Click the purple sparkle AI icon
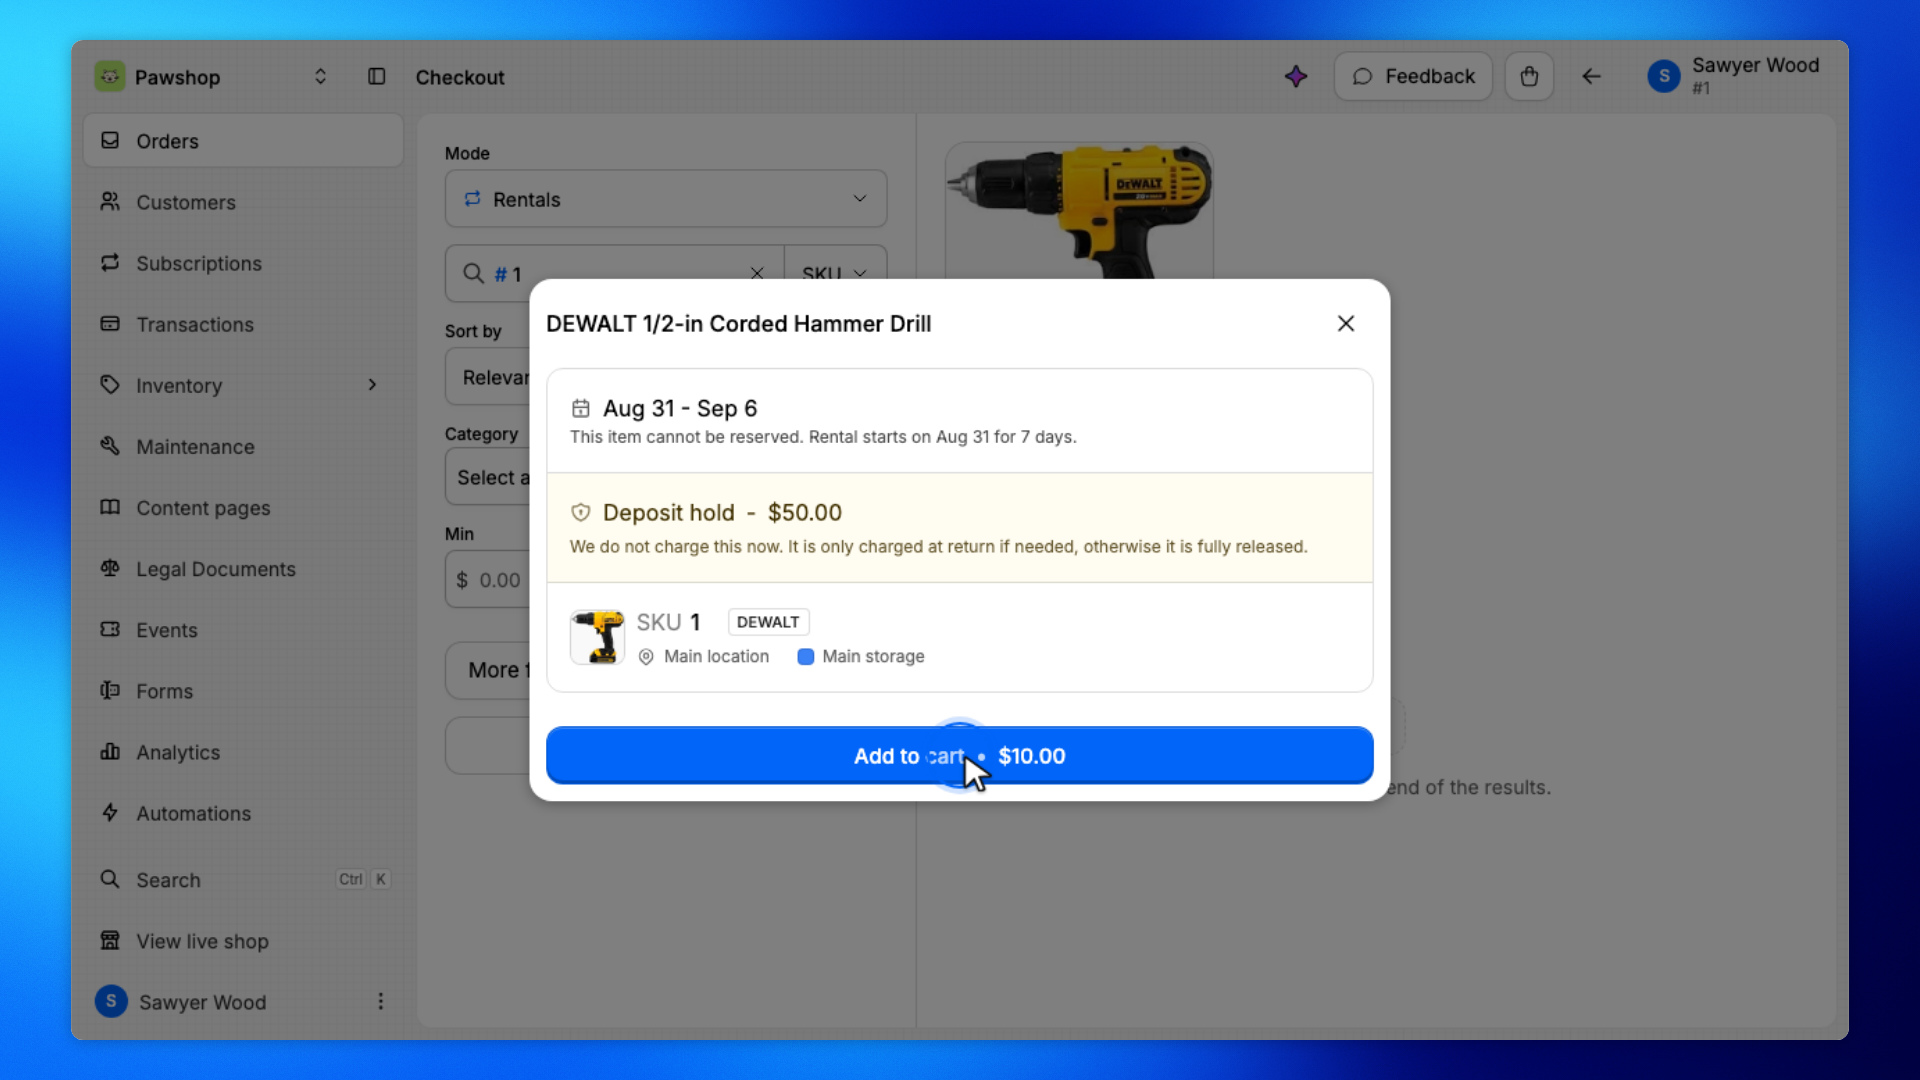 click(x=1296, y=77)
